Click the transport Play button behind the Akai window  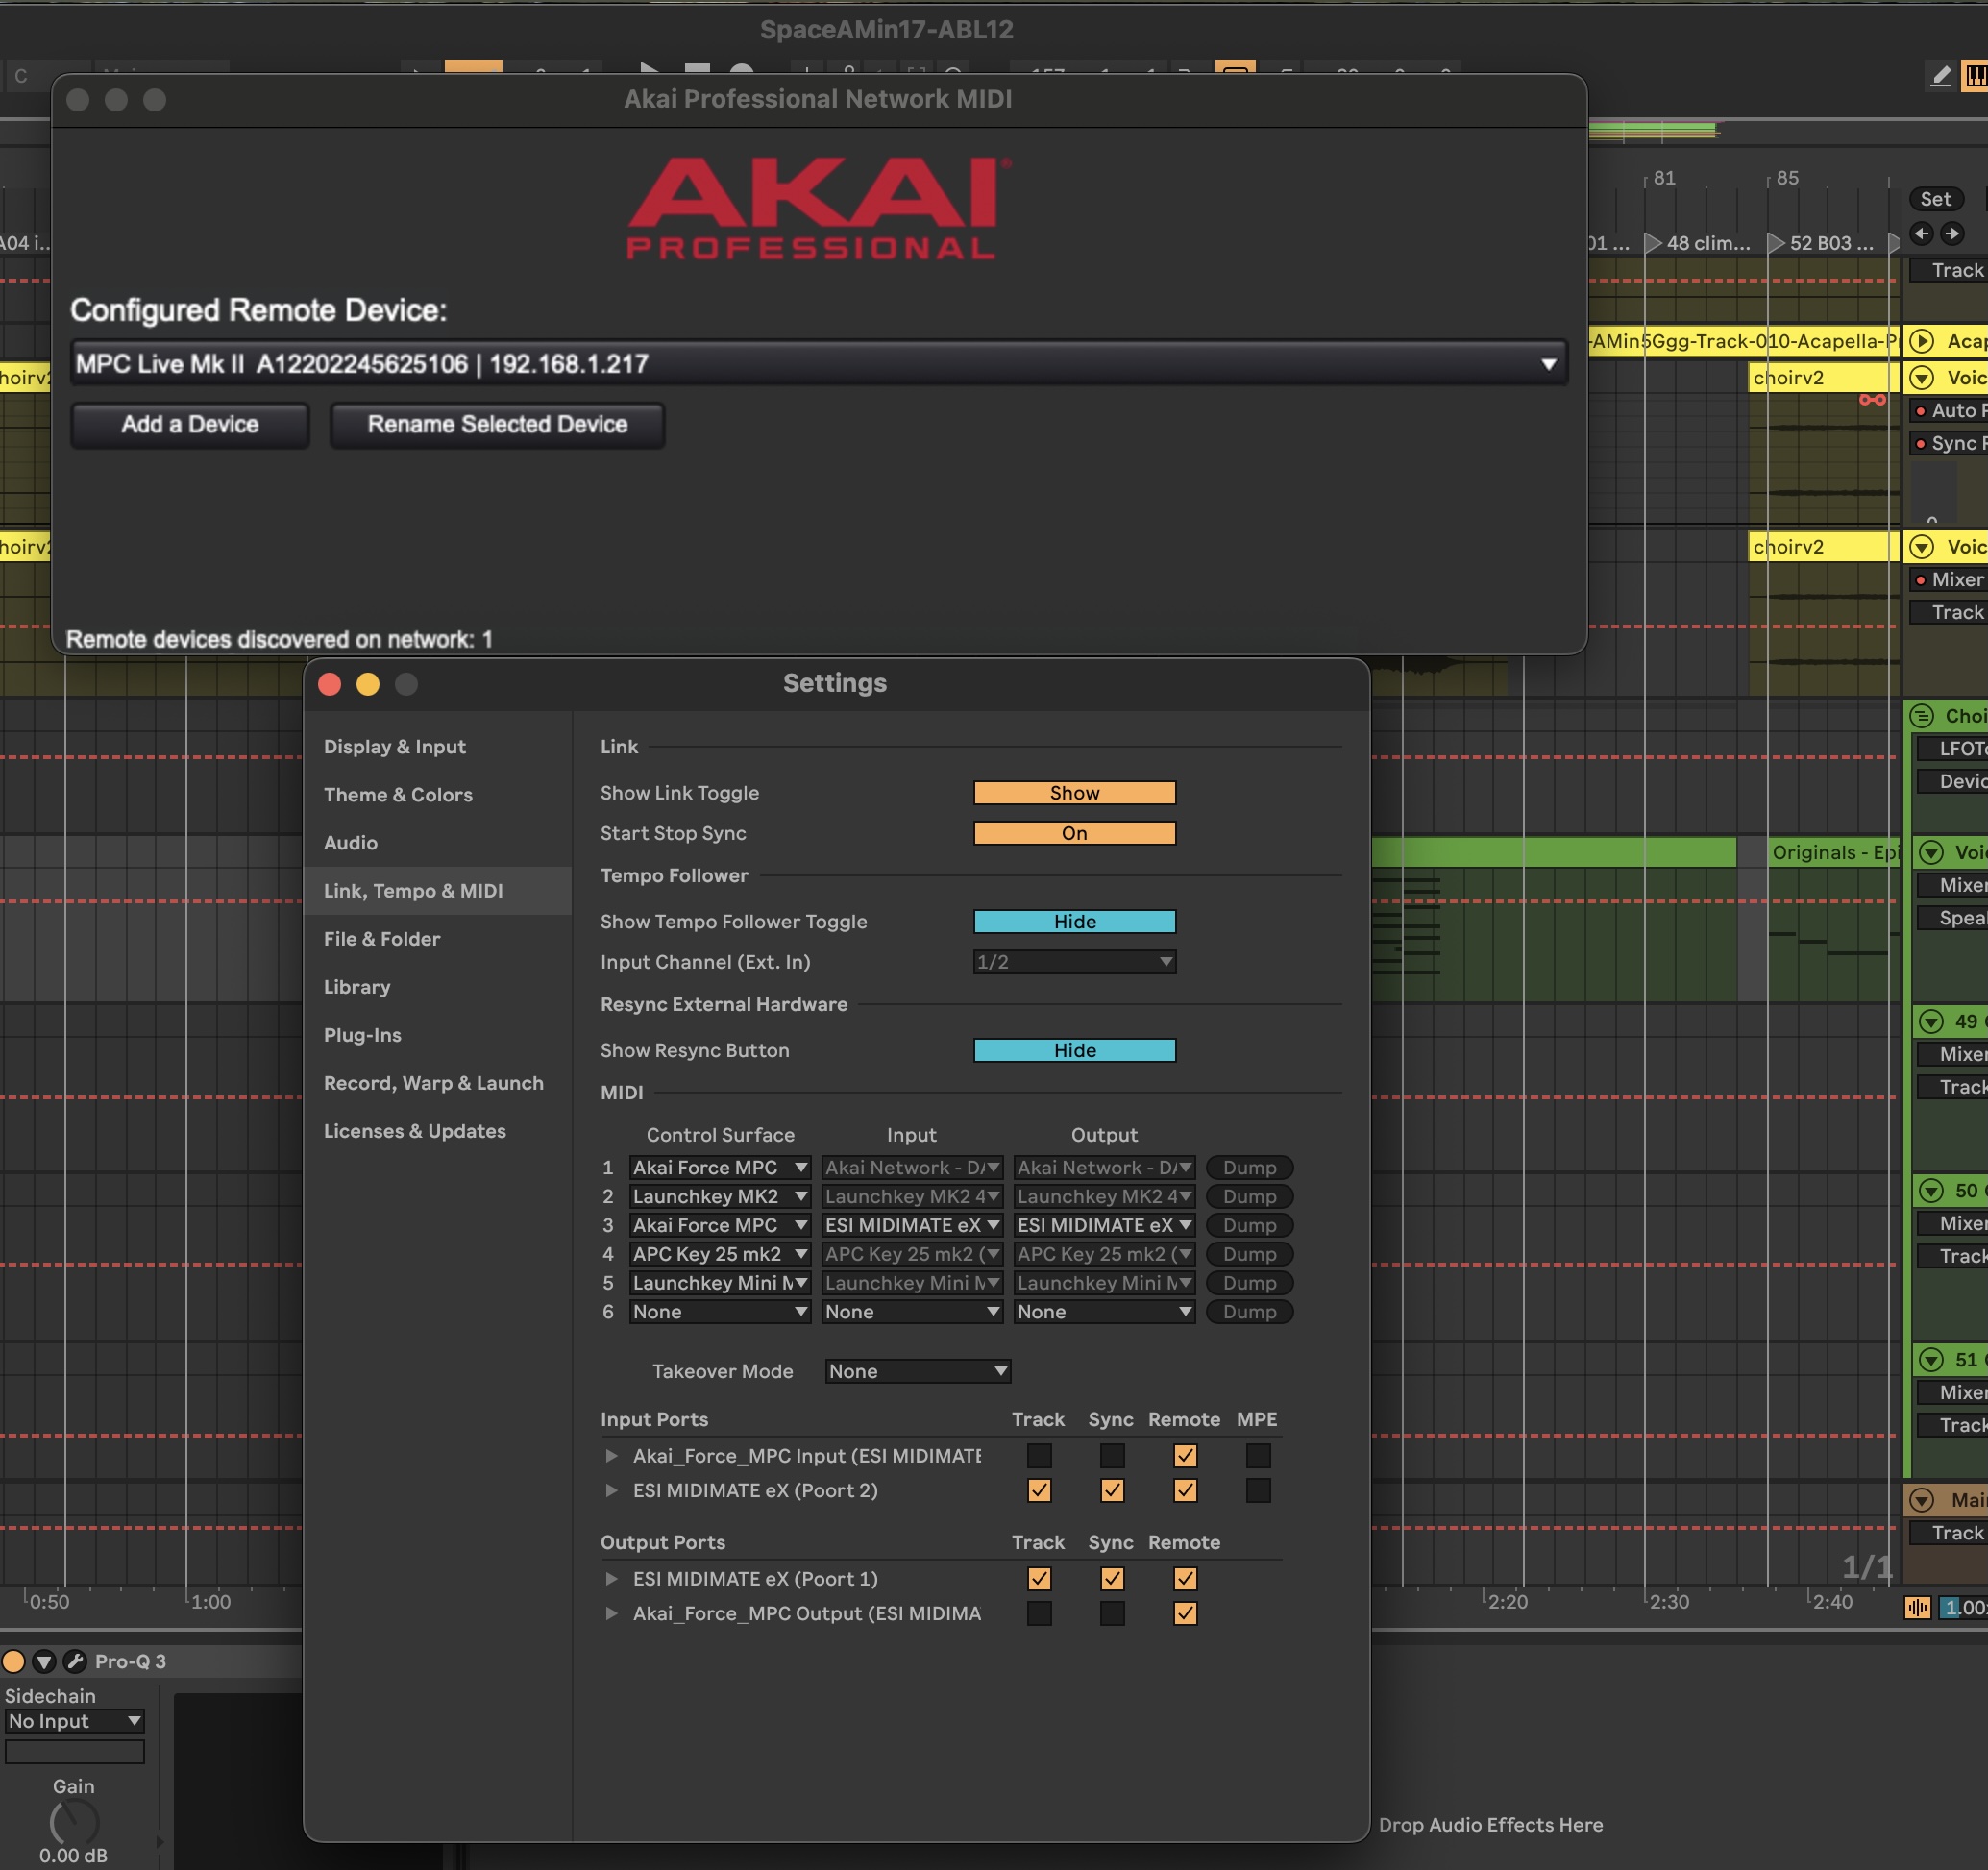click(649, 68)
